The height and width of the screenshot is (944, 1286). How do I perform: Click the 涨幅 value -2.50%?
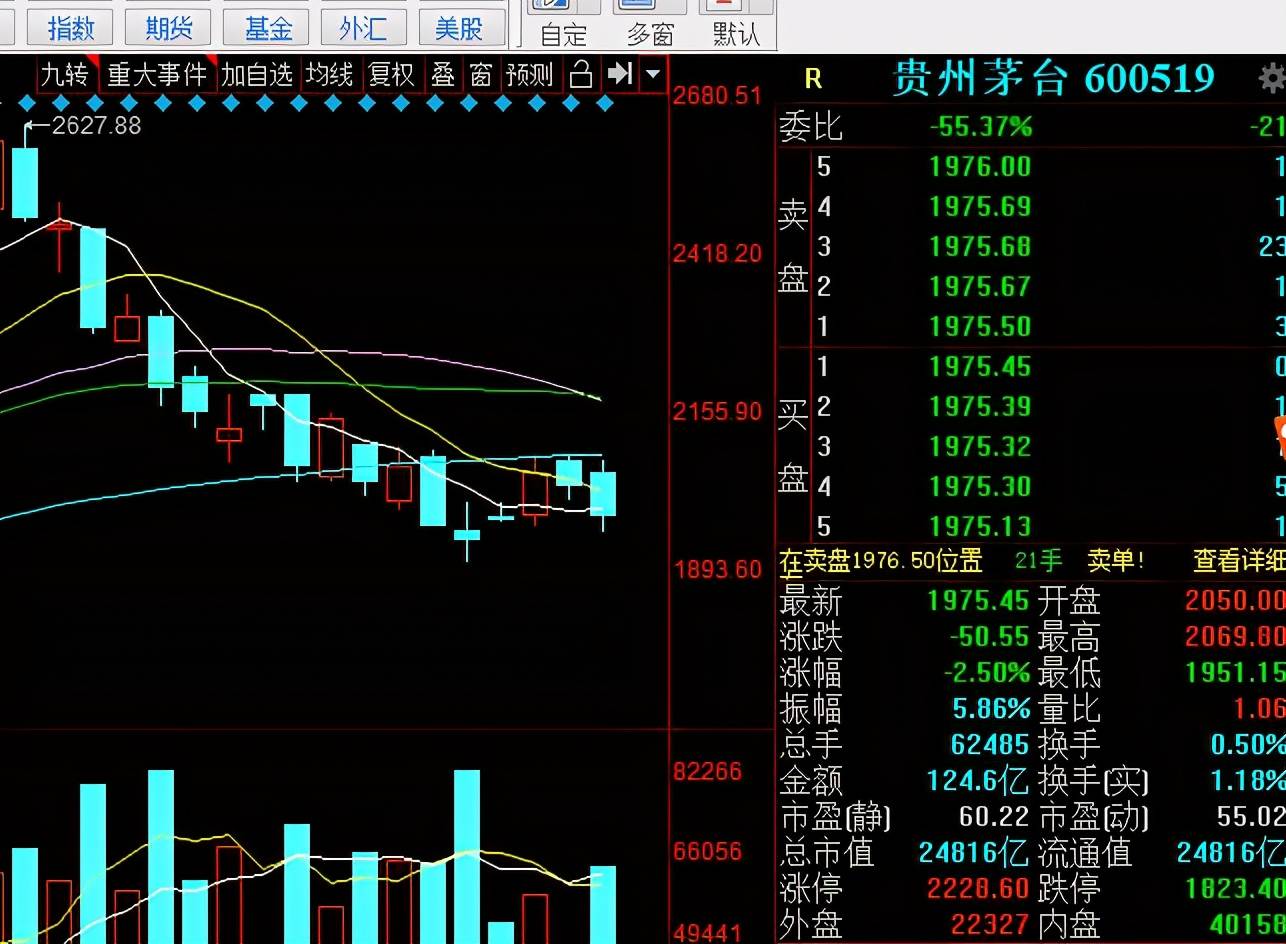point(987,672)
